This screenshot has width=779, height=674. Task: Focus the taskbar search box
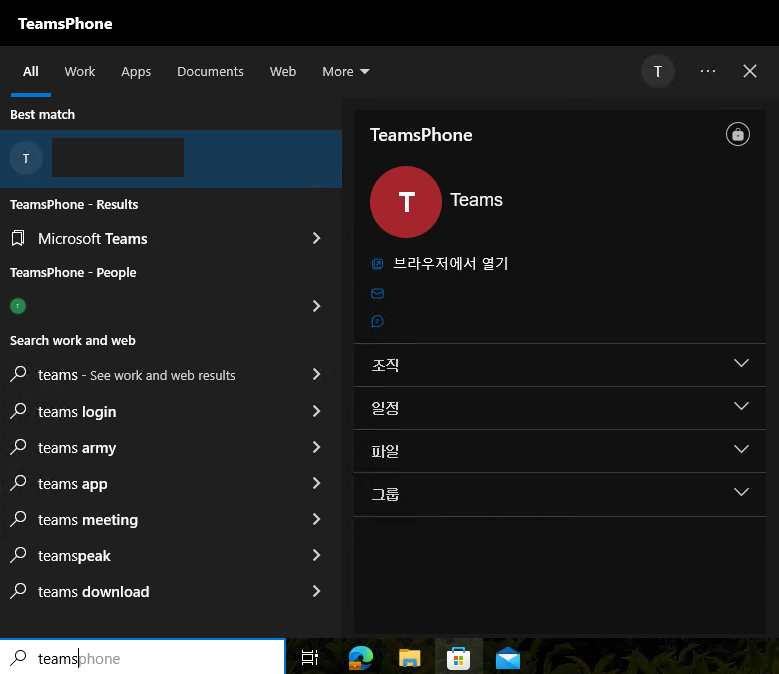click(143, 658)
